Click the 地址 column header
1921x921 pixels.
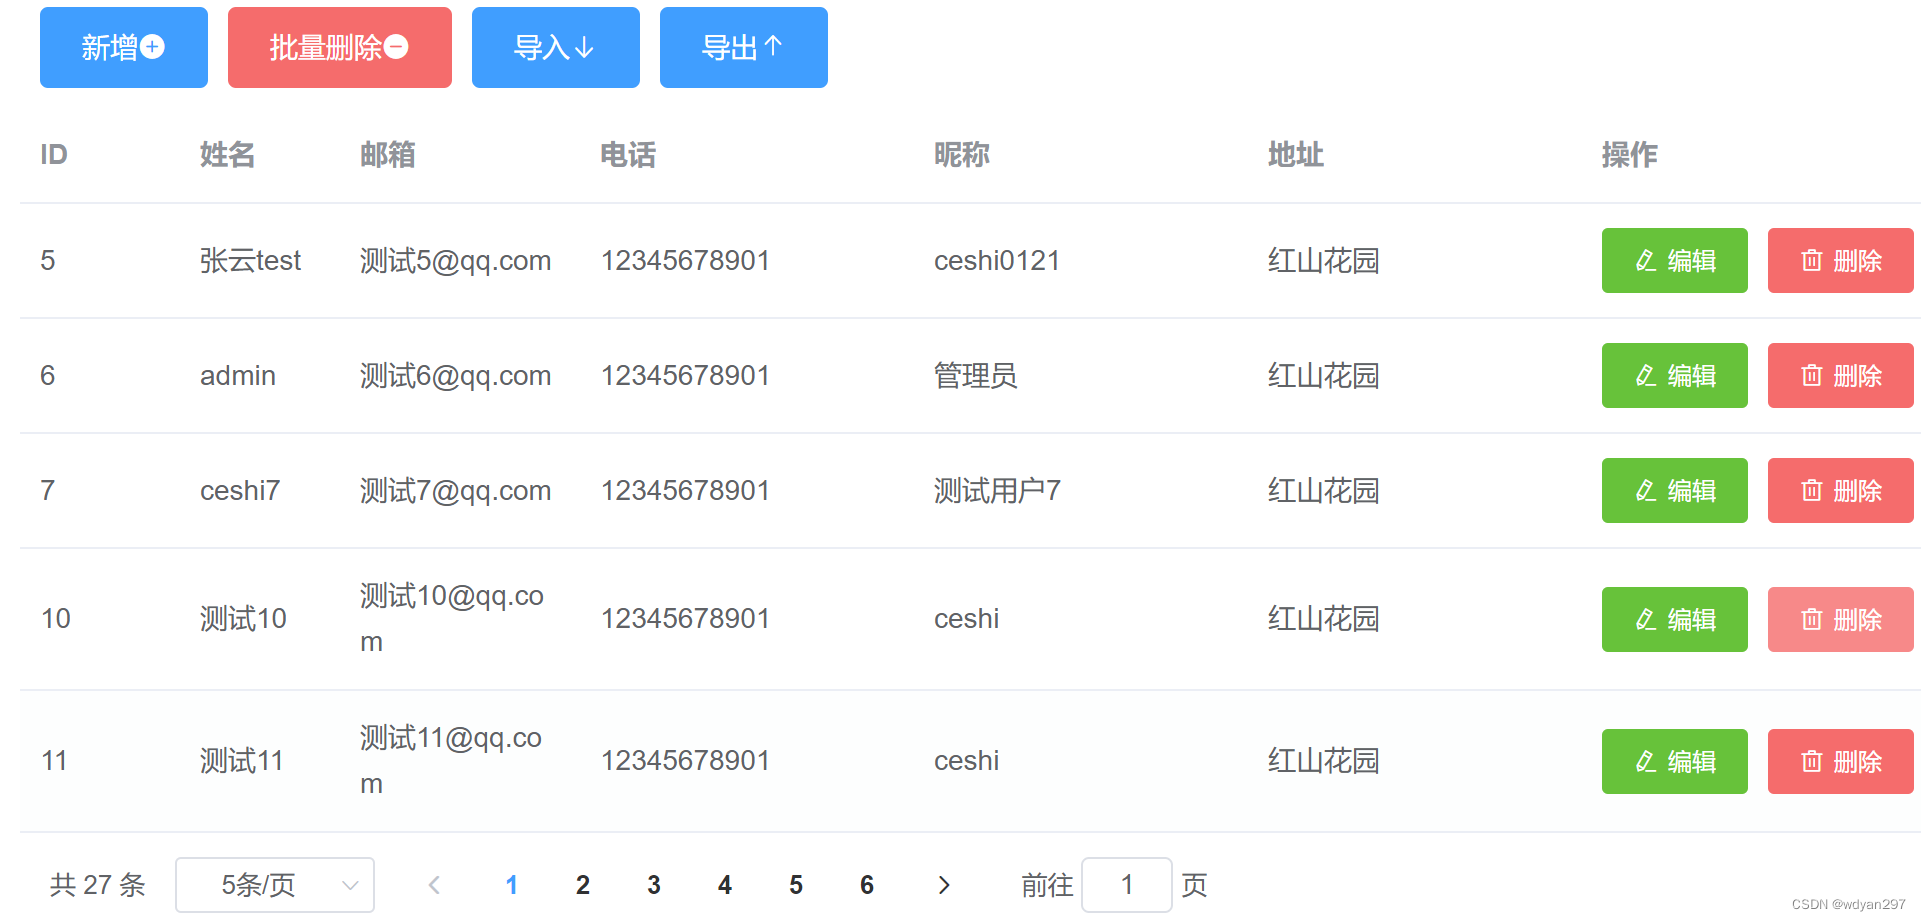click(1296, 155)
